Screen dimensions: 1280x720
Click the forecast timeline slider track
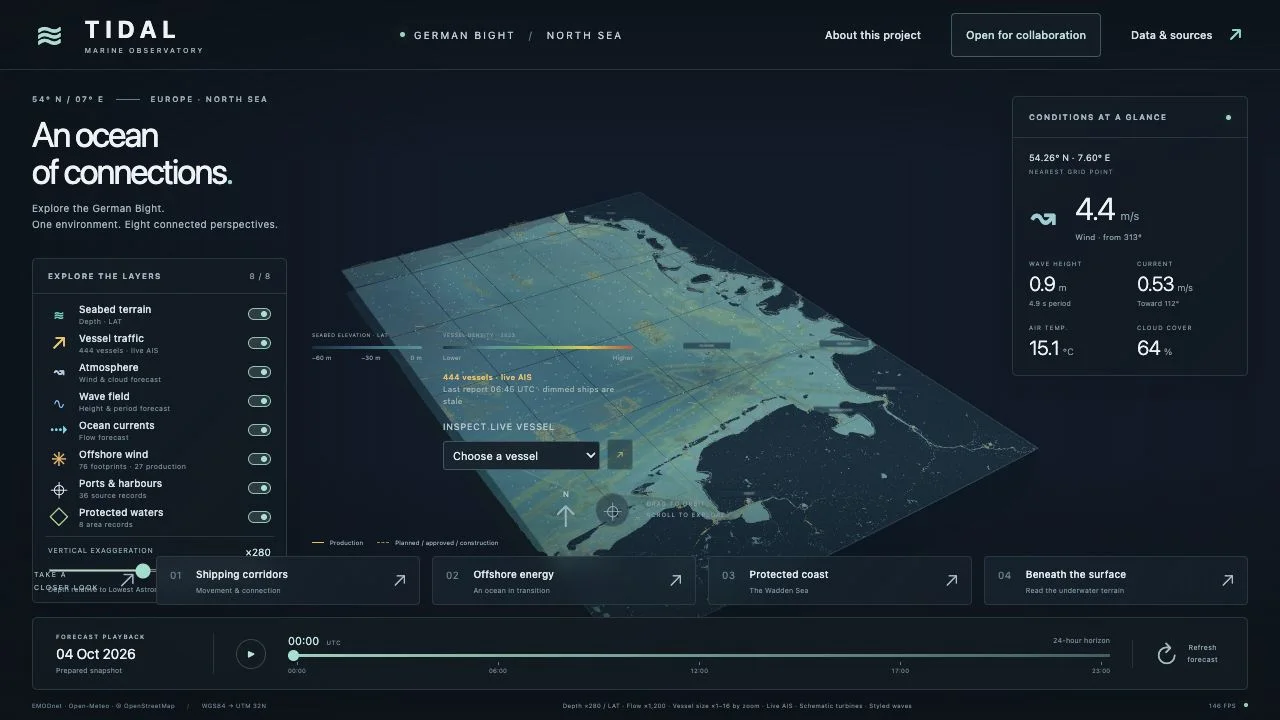(701, 655)
